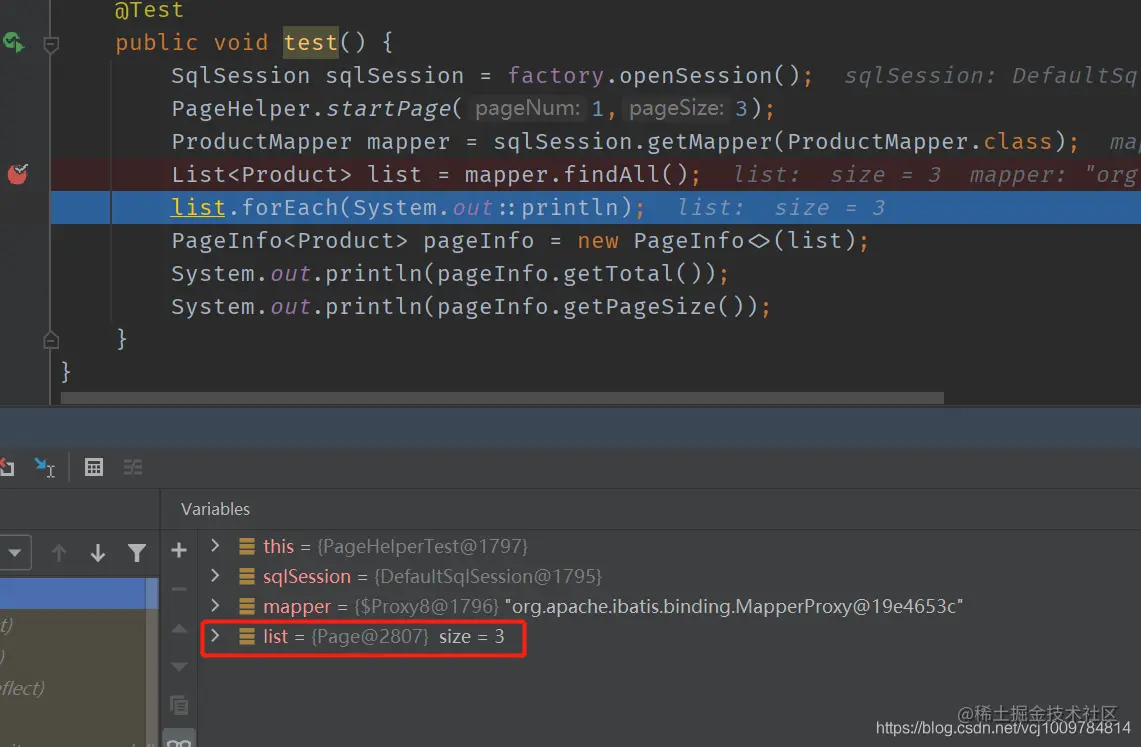This screenshot has width=1141, height=747.
Task: Click the horizontal editor scrollbar
Action: [502, 398]
